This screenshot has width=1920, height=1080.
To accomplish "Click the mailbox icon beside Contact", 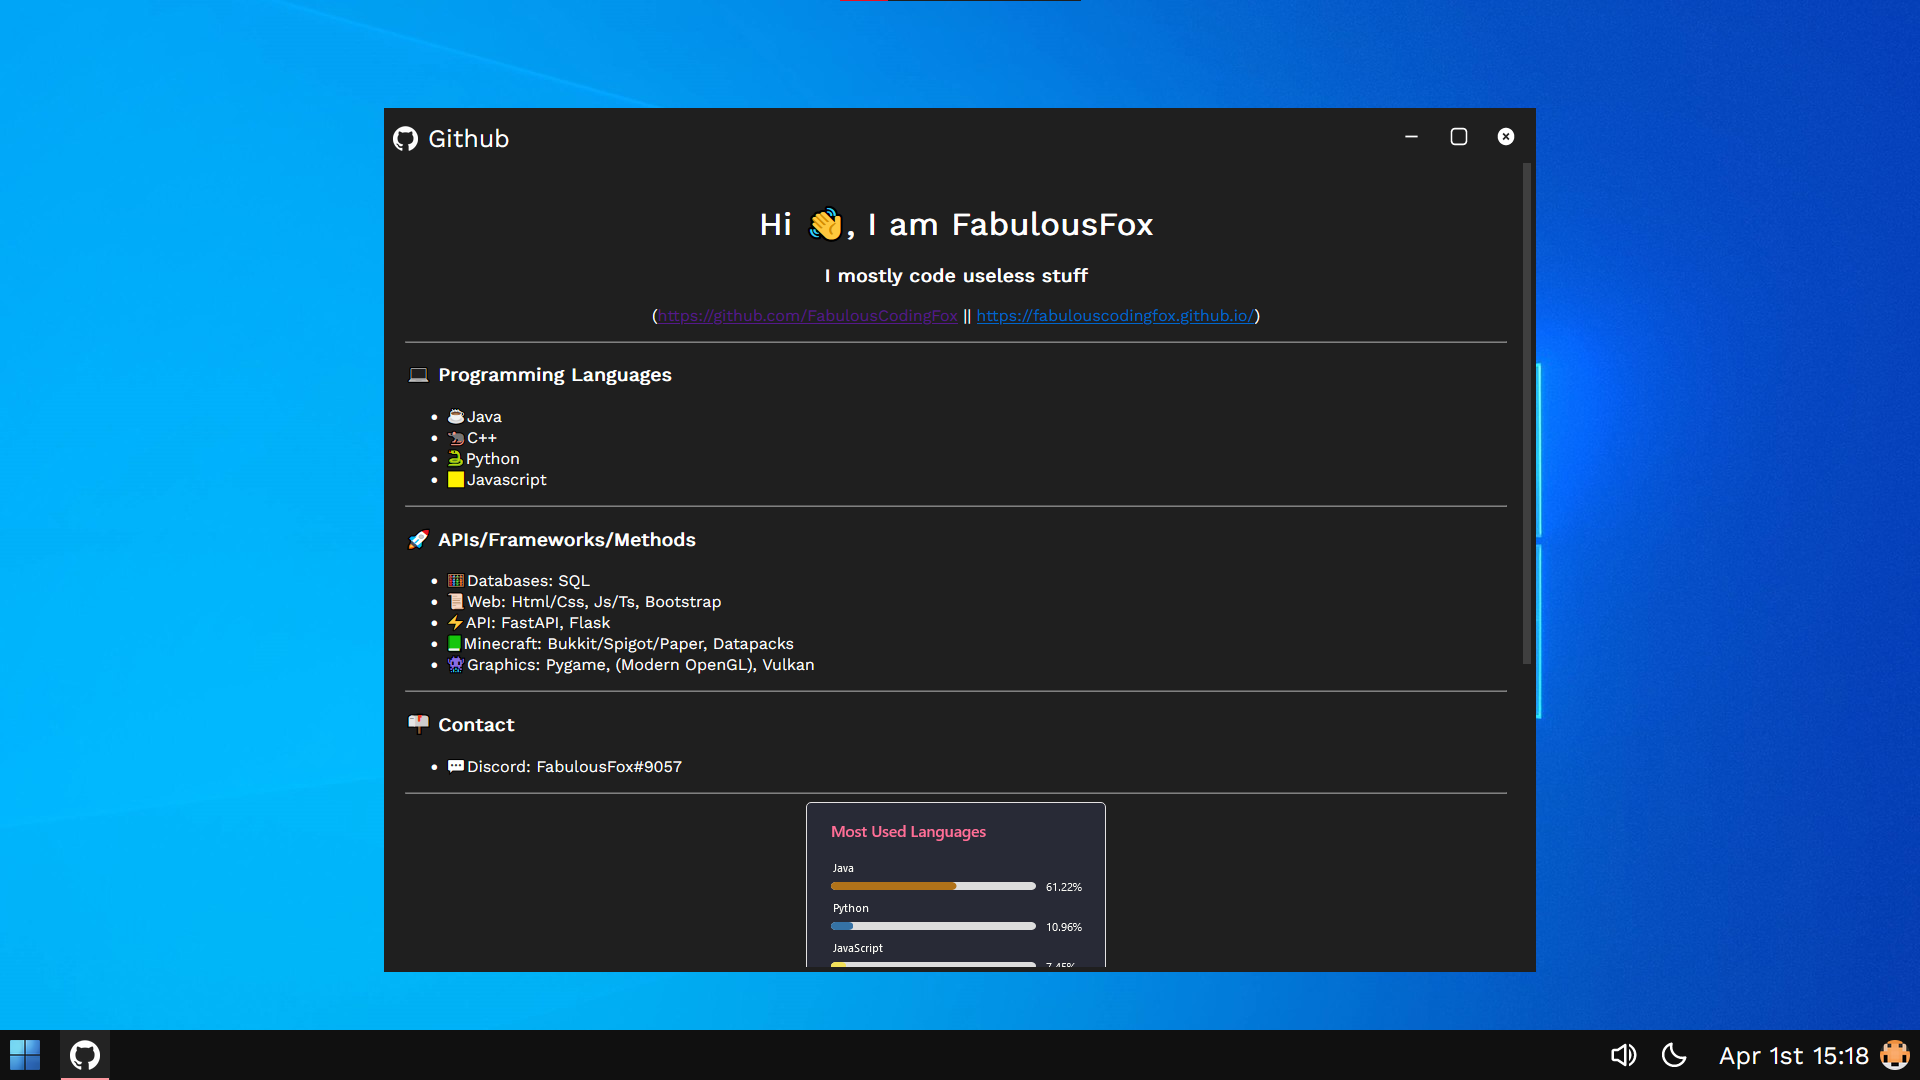I will (x=418, y=724).
